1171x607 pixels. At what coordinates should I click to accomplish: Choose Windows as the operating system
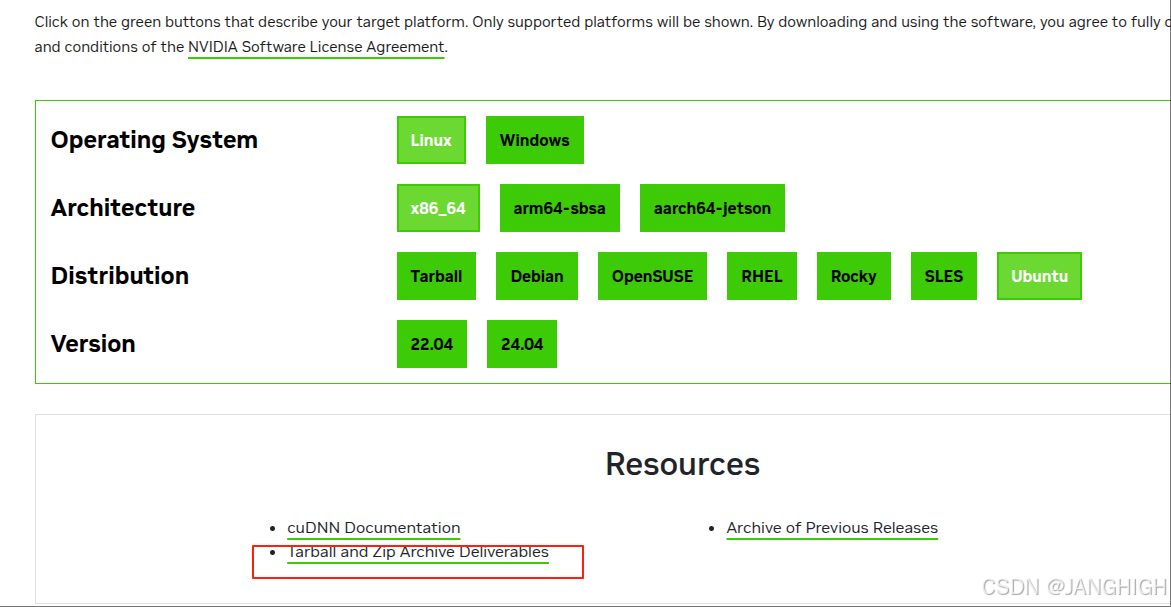(535, 140)
